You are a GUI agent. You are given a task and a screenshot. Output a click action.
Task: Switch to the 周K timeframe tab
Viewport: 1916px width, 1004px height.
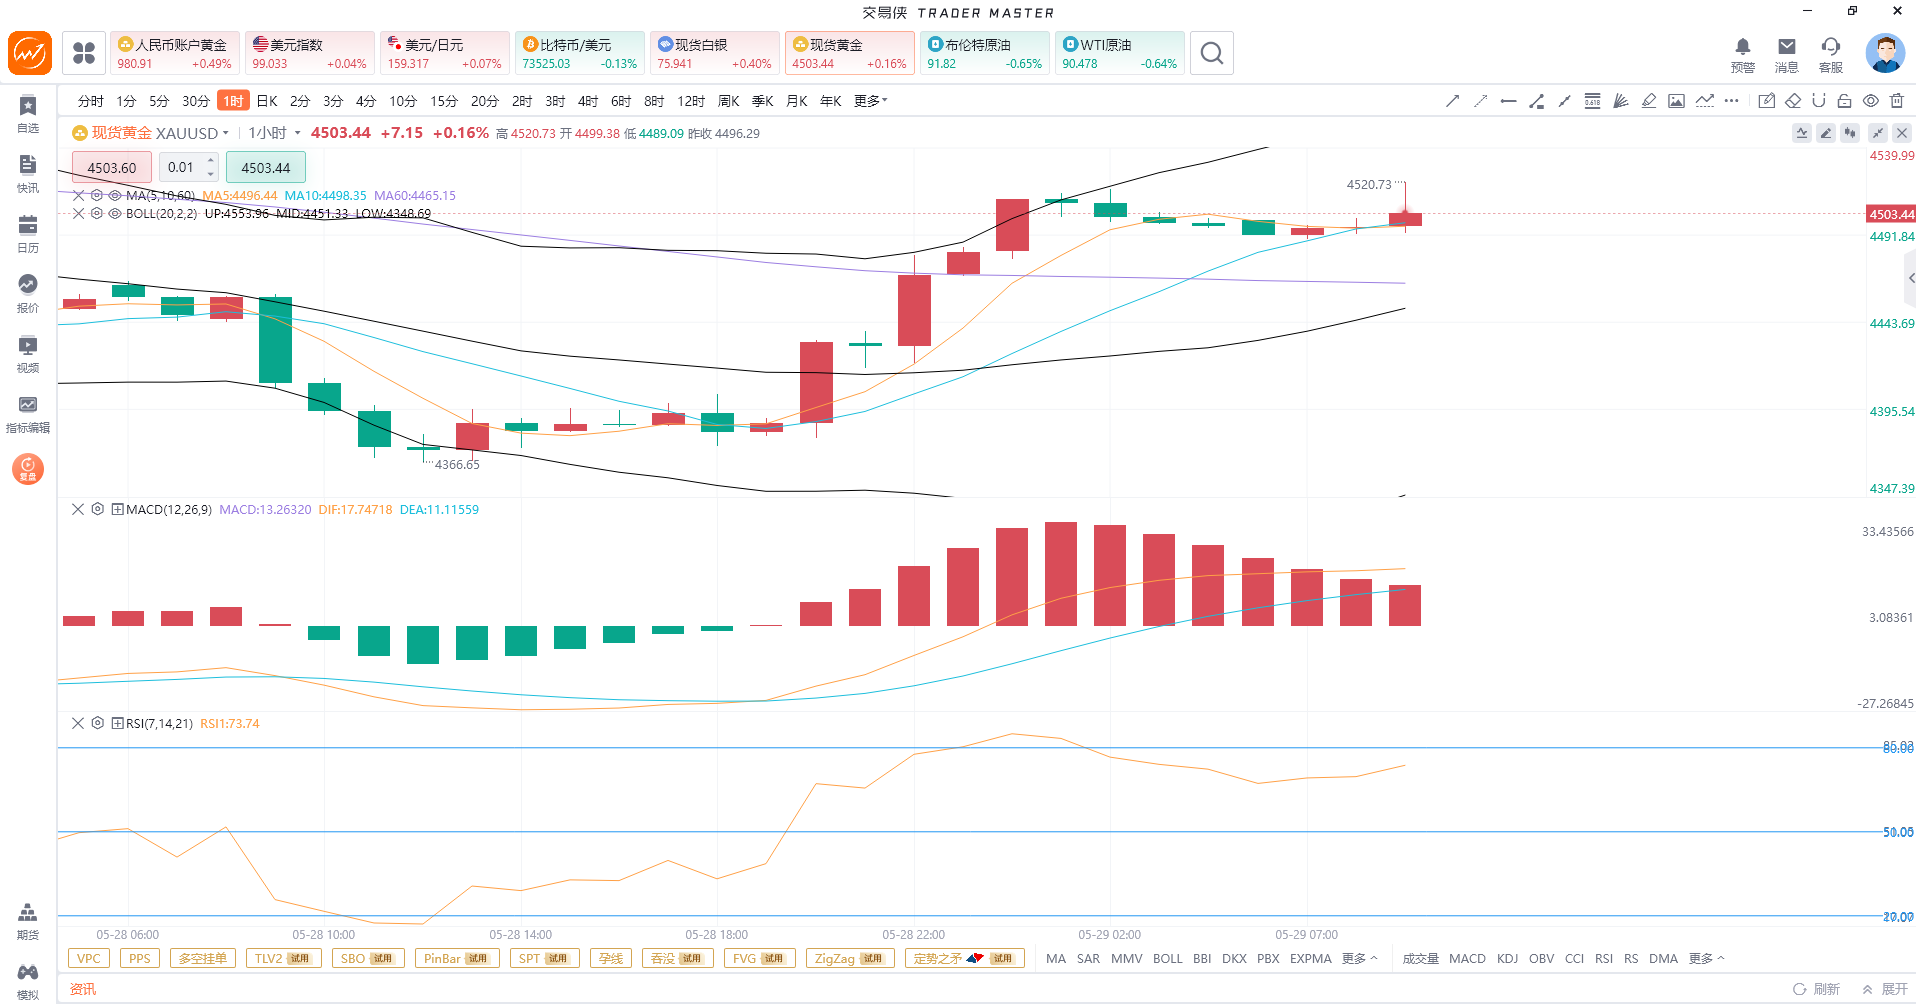[x=729, y=101]
